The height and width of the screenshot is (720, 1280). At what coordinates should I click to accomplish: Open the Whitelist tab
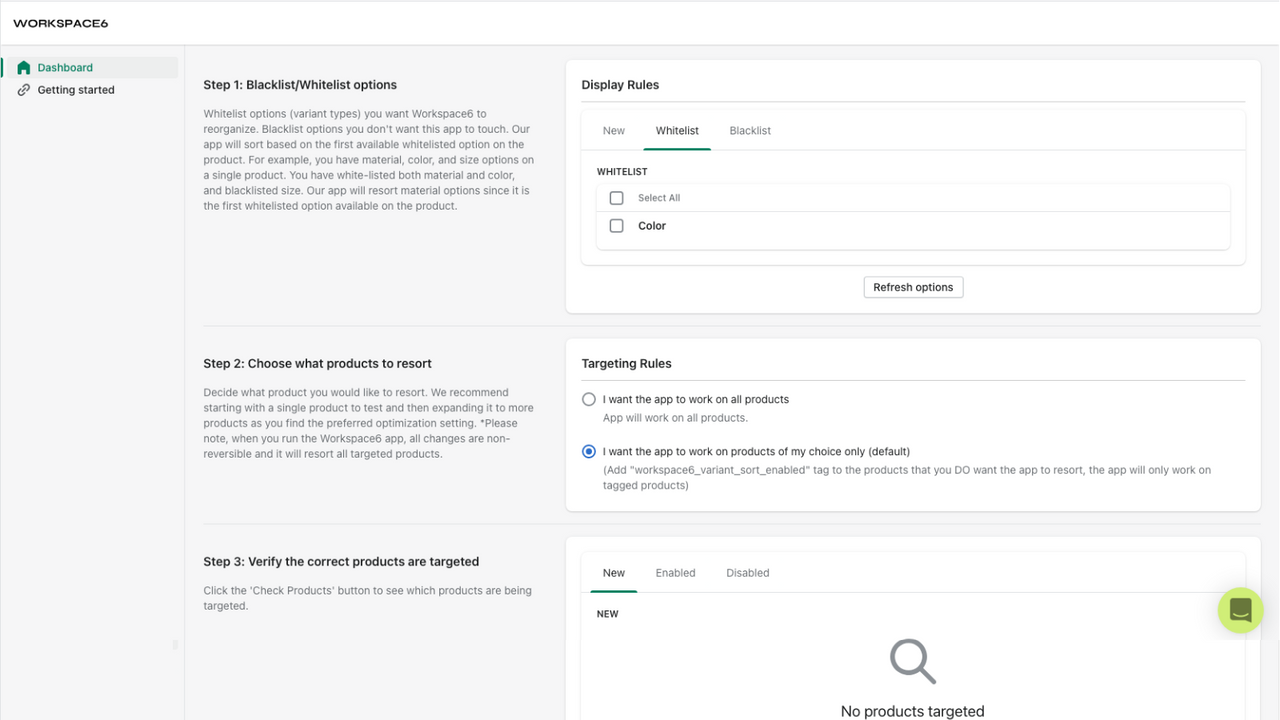(677, 131)
